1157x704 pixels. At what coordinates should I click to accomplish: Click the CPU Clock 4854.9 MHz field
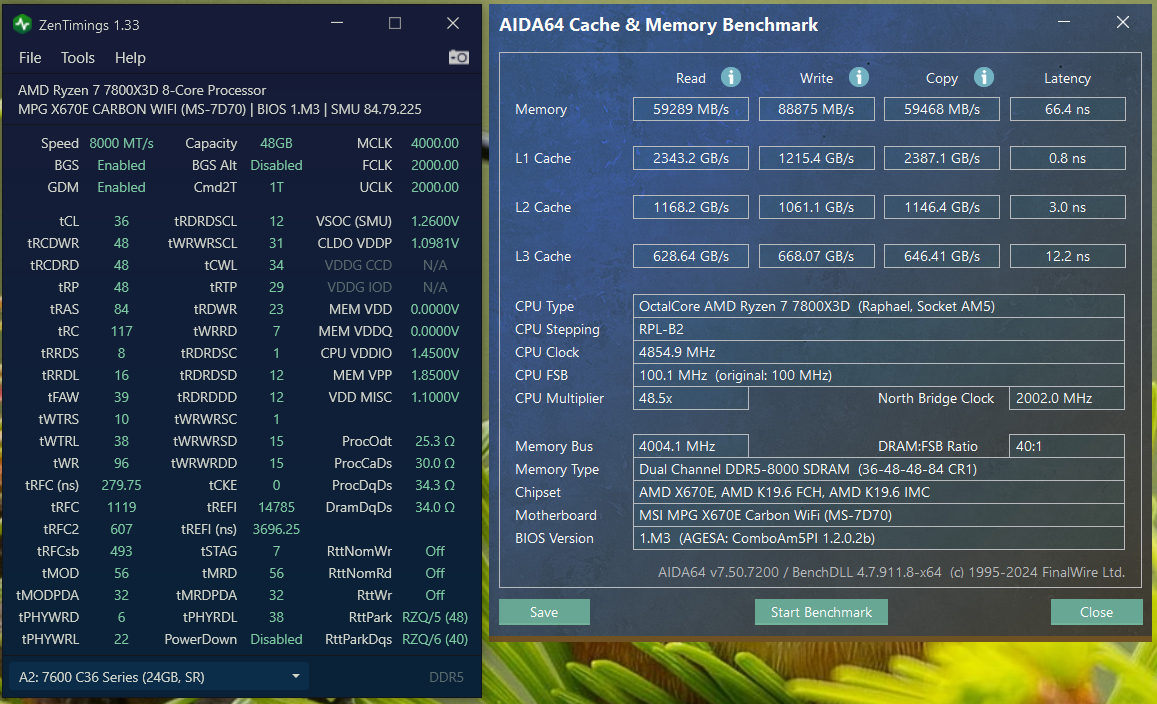tap(878, 352)
